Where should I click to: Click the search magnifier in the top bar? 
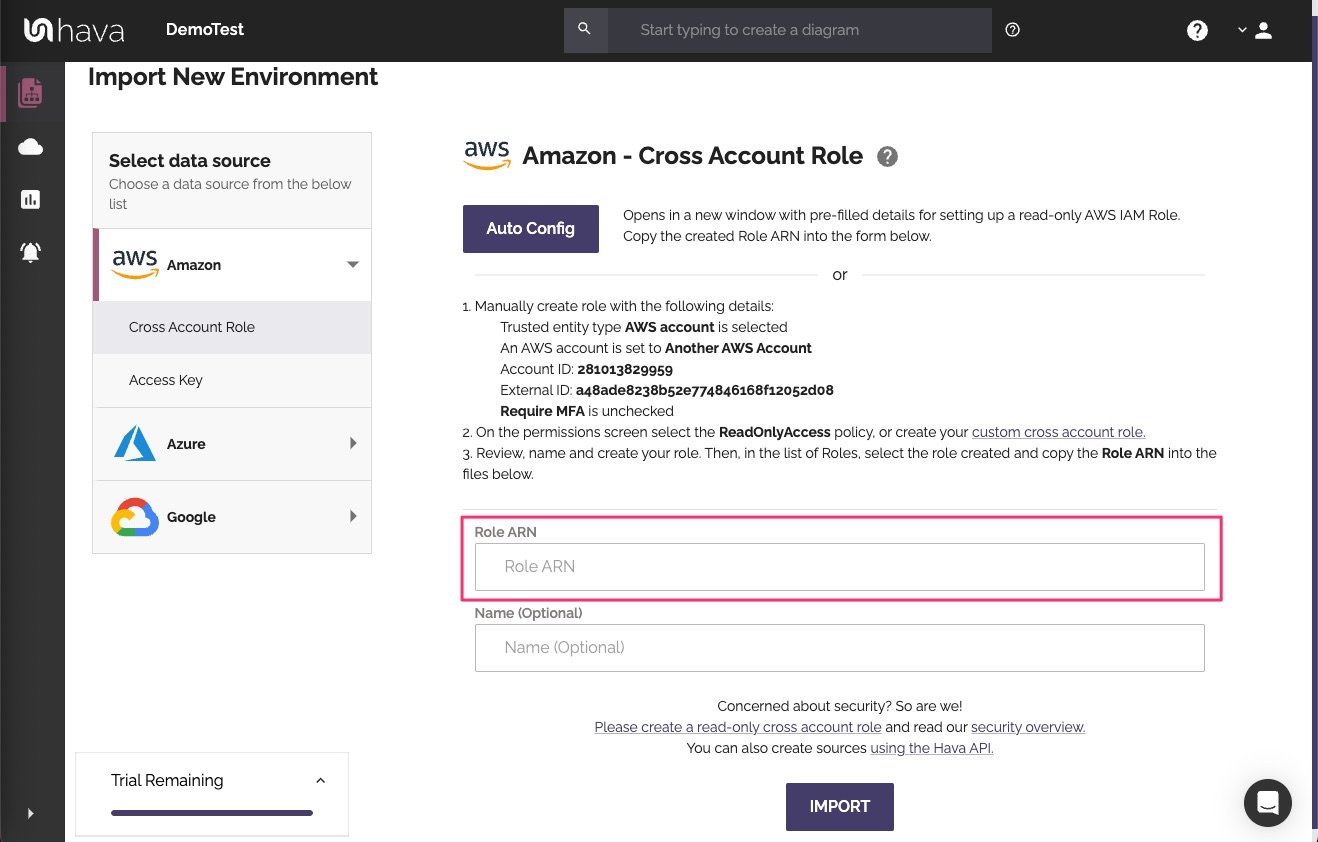coord(585,30)
